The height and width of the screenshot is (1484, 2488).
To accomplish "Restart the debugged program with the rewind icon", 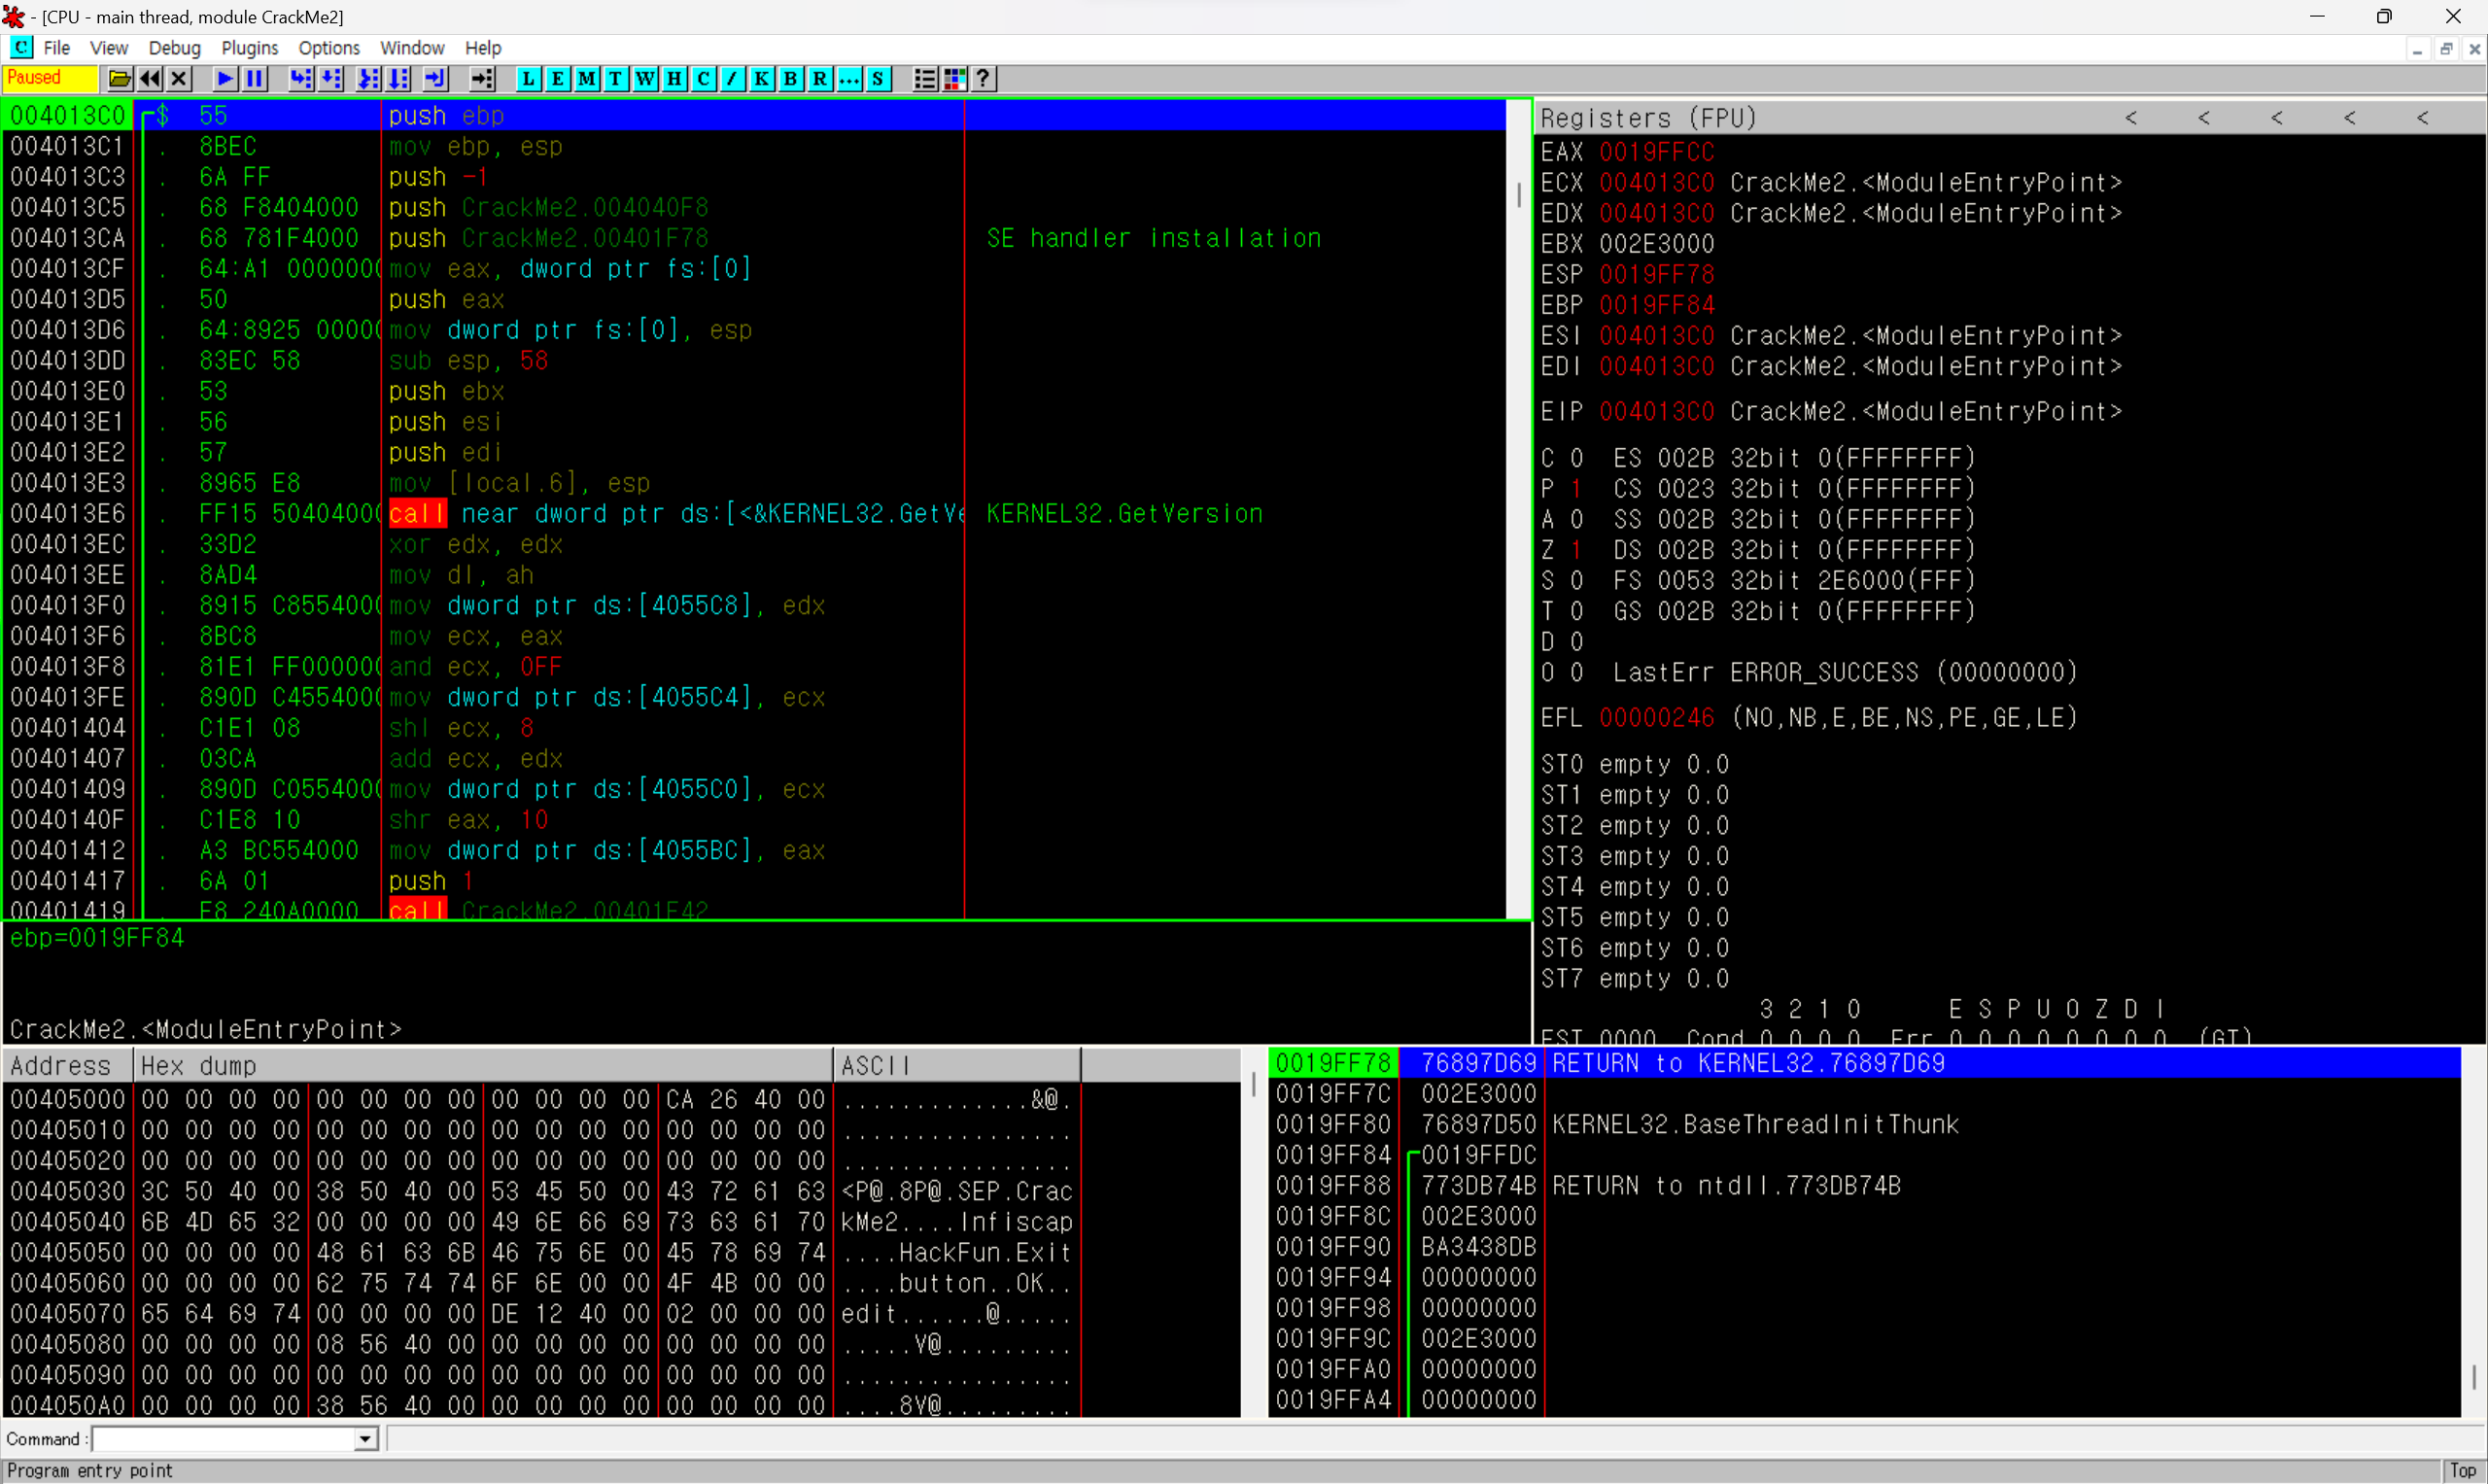I will coord(150,78).
